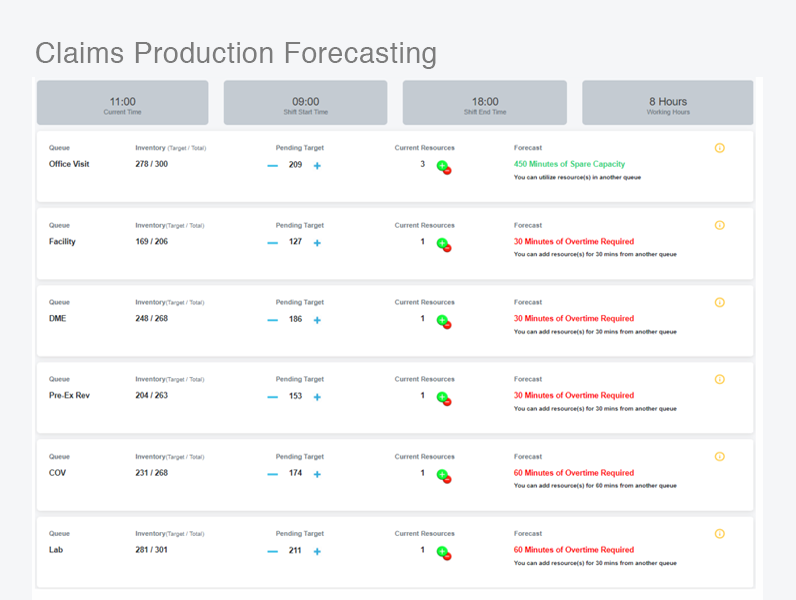This screenshot has width=796, height=600.
Task: Select the 8 Hours Working Hours tile
Action: [668, 103]
